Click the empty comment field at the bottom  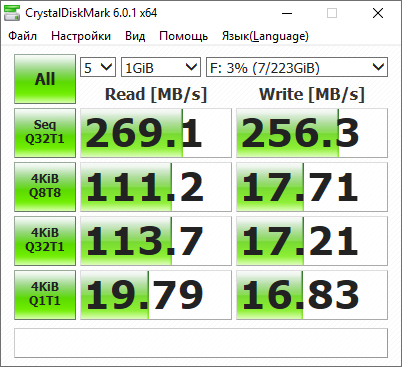point(201,343)
